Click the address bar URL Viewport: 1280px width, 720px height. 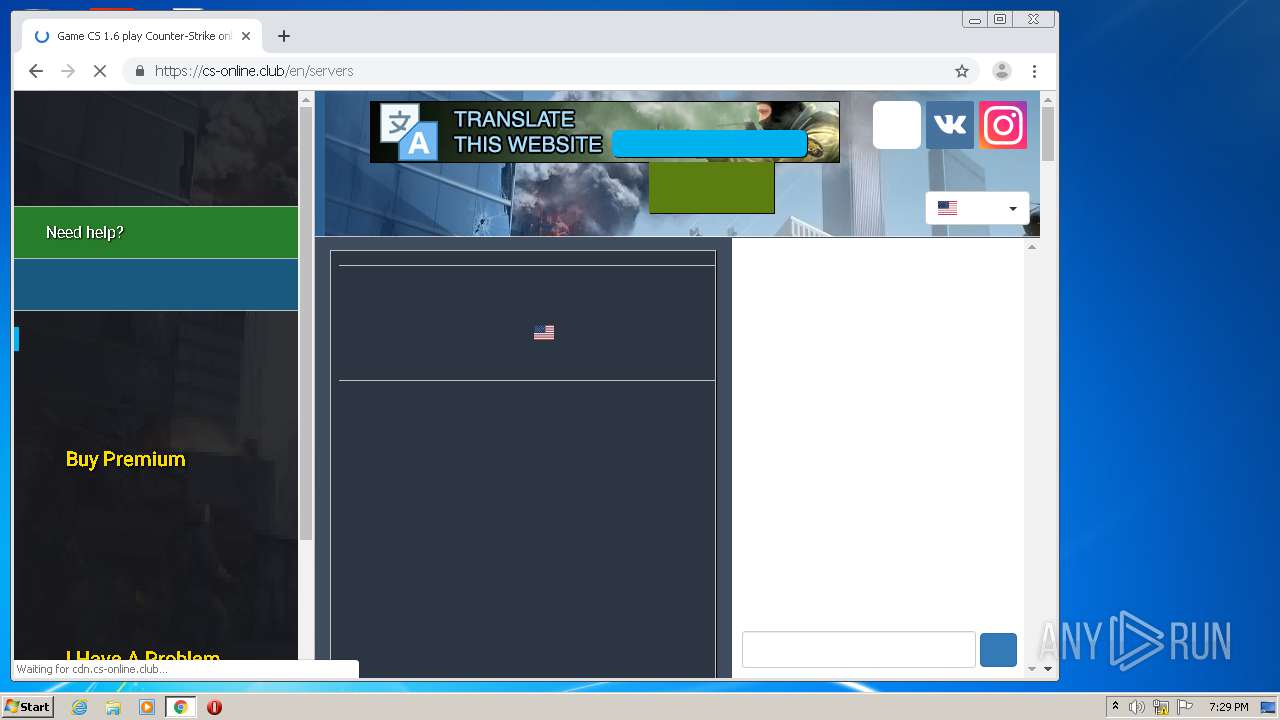pos(254,71)
